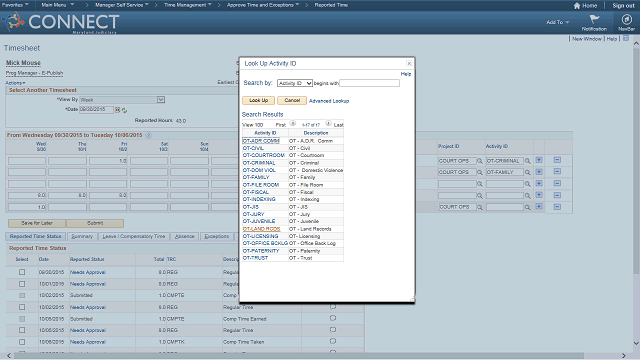This screenshot has width=640, height=360.
Task: Open comment bubble for Comp Time Earned 10/05
Action: click(333, 318)
